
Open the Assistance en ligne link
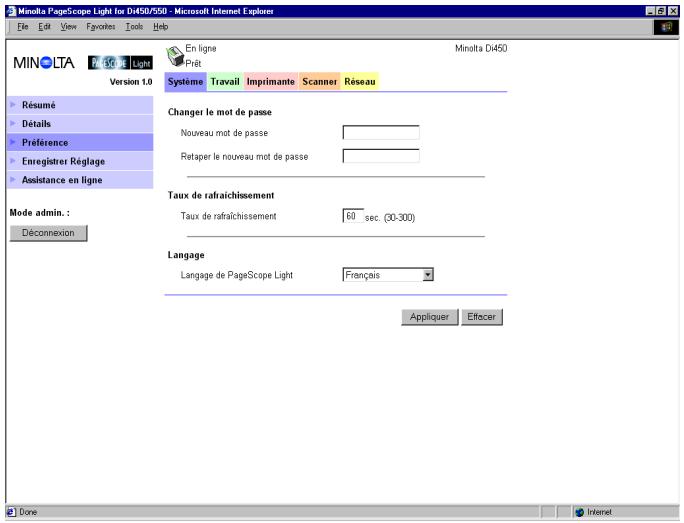tap(80, 180)
